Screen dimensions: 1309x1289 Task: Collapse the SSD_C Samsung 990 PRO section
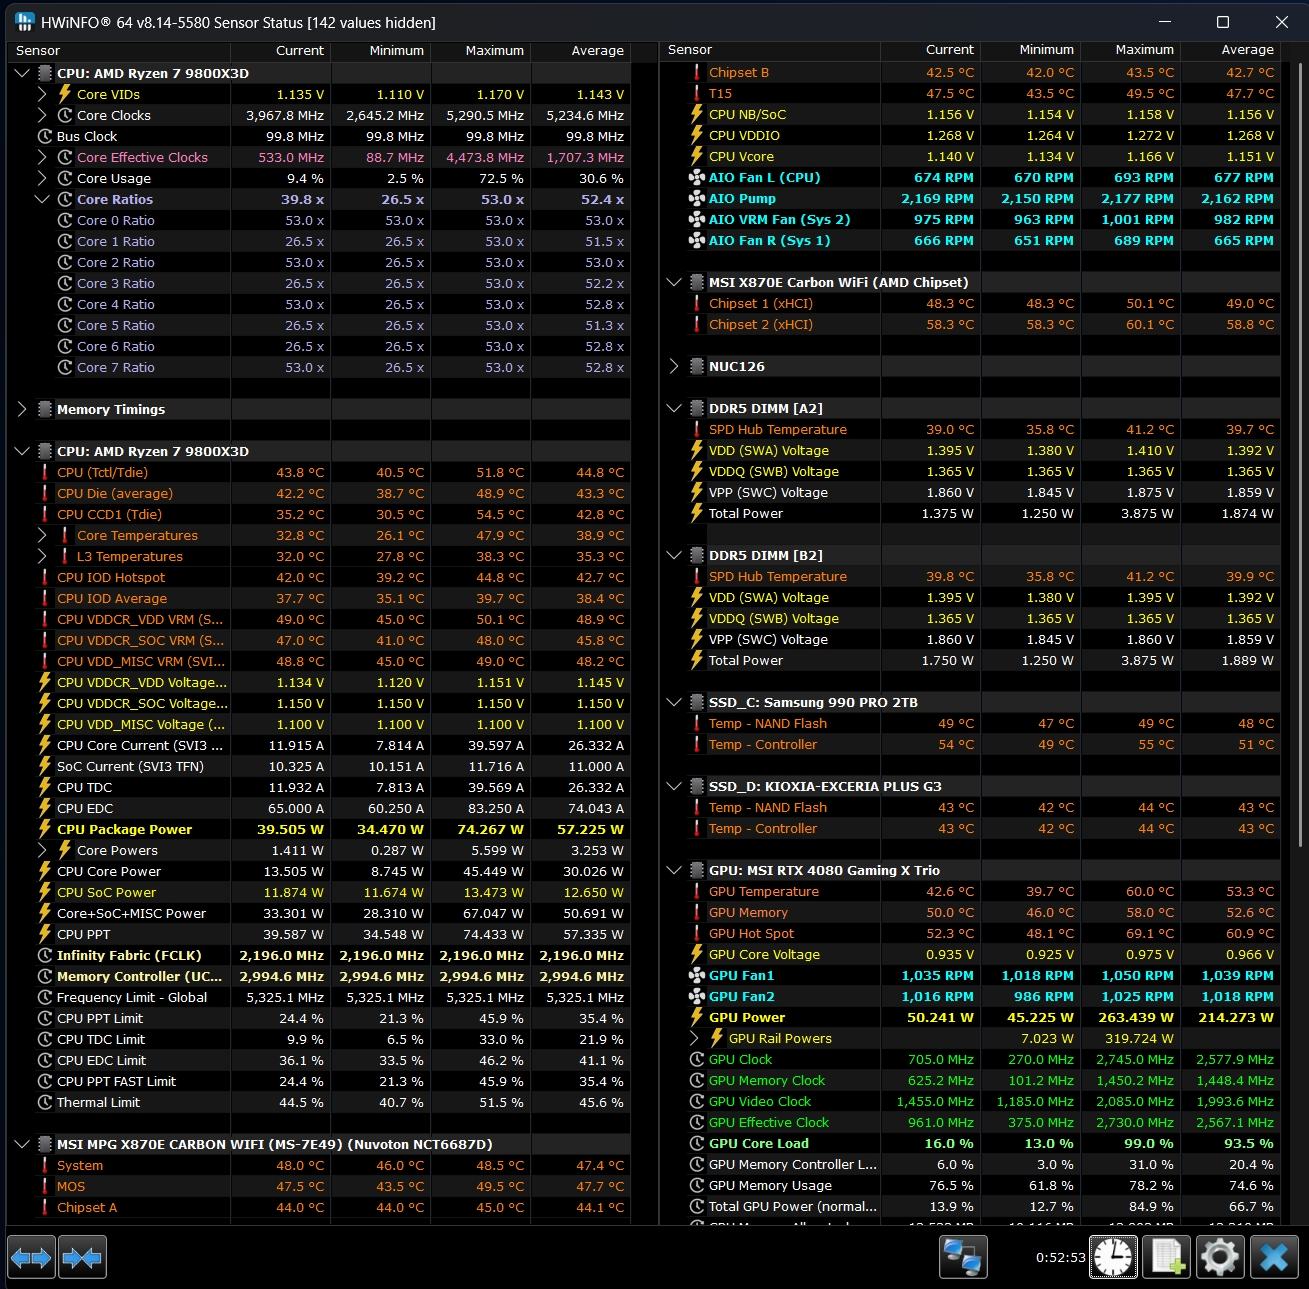click(674, 702)
